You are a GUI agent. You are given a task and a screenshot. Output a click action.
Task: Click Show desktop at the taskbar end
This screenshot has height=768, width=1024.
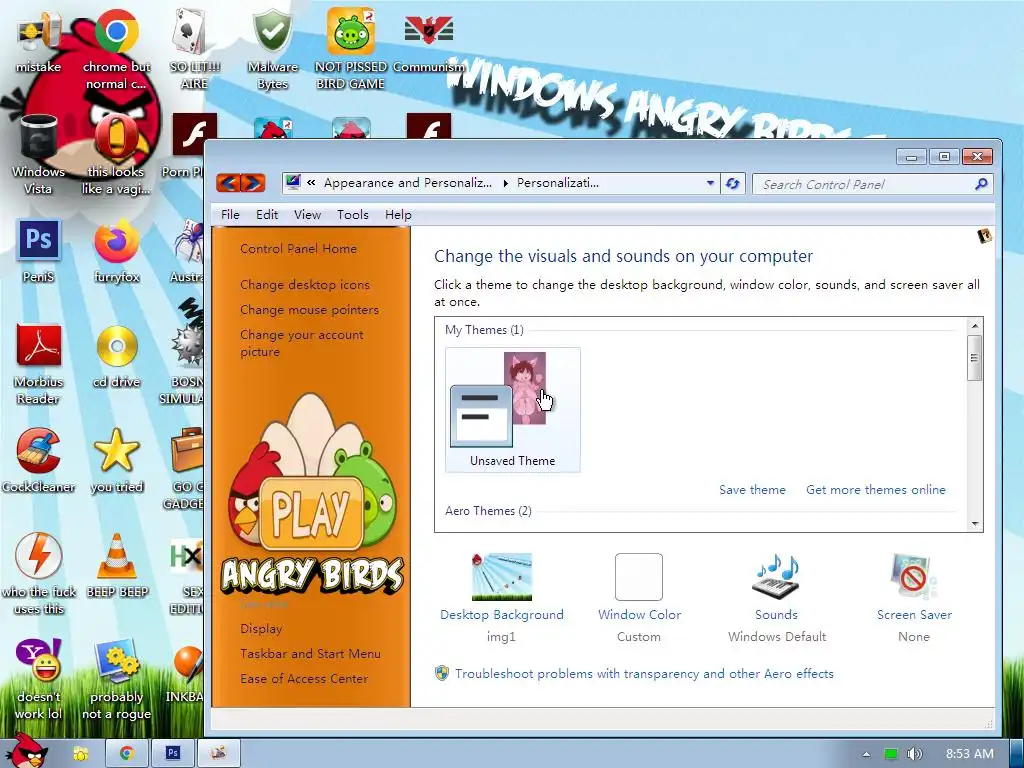[1016, 753]
